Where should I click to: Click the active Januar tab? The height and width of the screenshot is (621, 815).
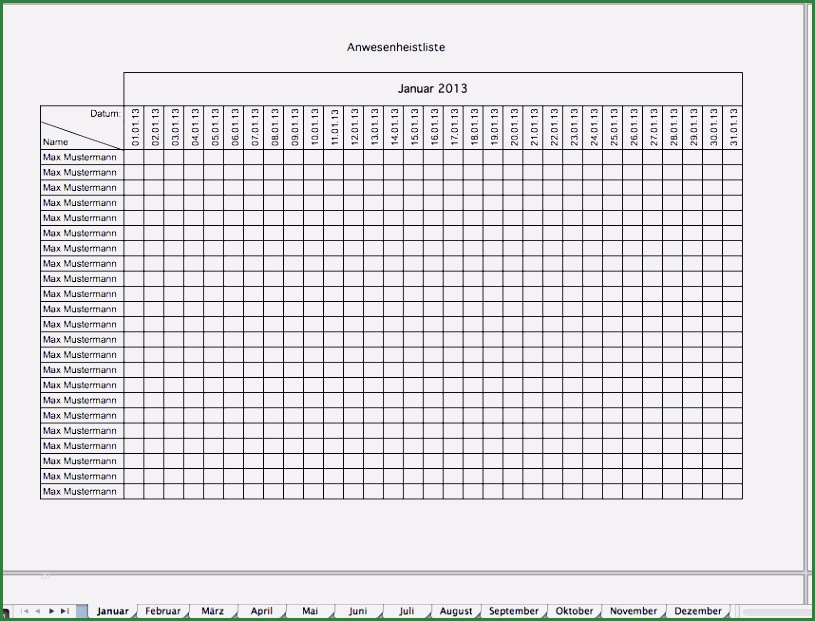tap(113, 610)
